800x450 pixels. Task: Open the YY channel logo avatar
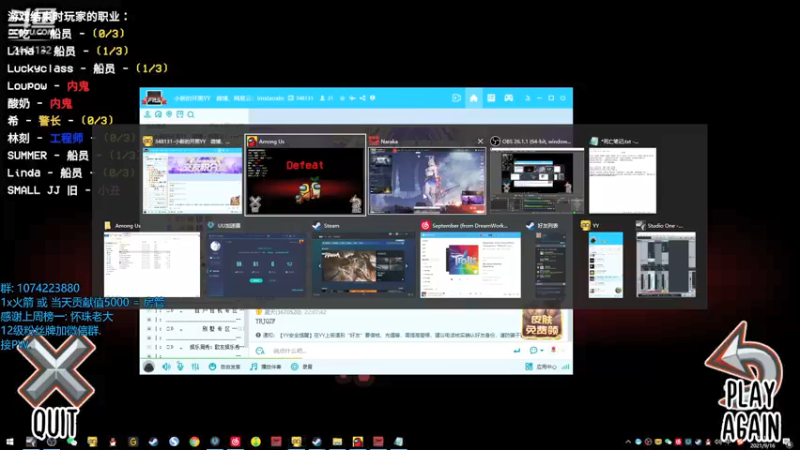coord(154,98)
